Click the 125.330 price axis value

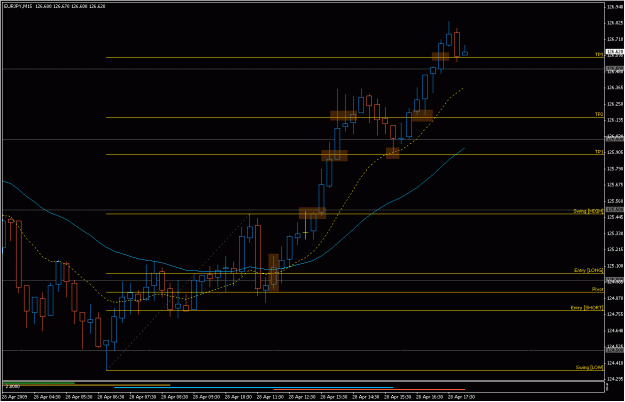pos(615,233)
